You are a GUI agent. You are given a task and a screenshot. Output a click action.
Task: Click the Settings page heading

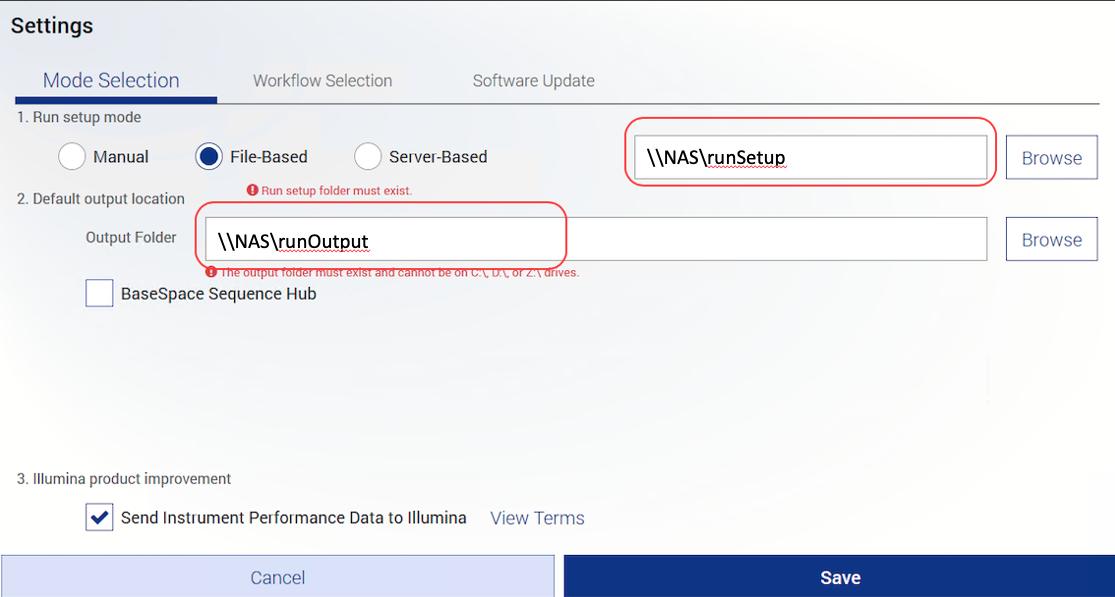(52, 26)
